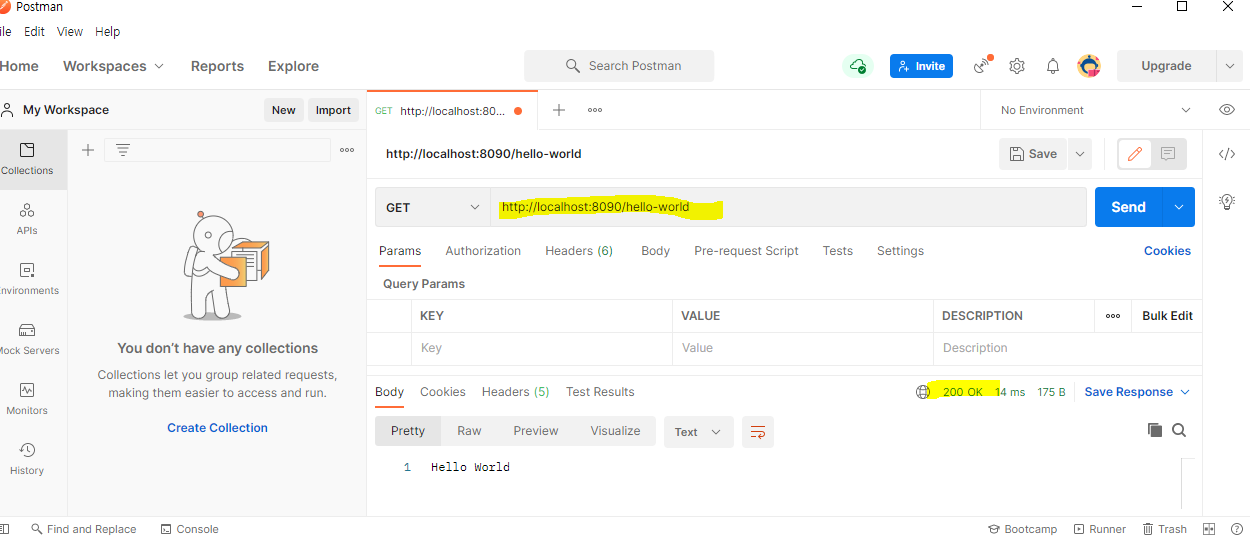Viewport: 1250px width, 536px height.
Task: Open the GET method dropdown
Action: point(433,207)
